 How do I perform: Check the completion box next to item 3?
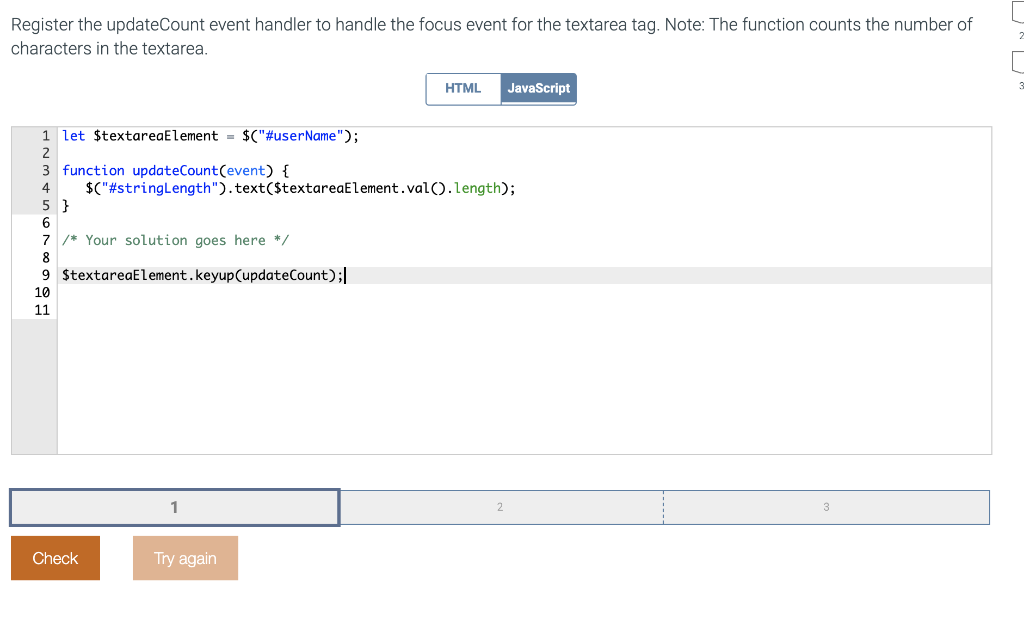click(1018, 62)
